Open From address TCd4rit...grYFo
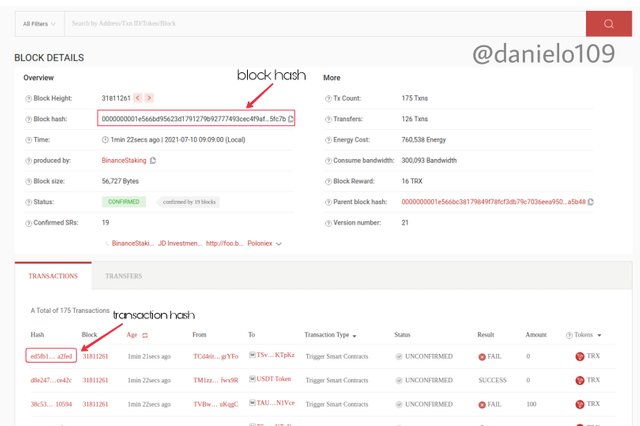The width and height of the screenshot is (640, 426). pyautogui.click(x=216, y=356)
